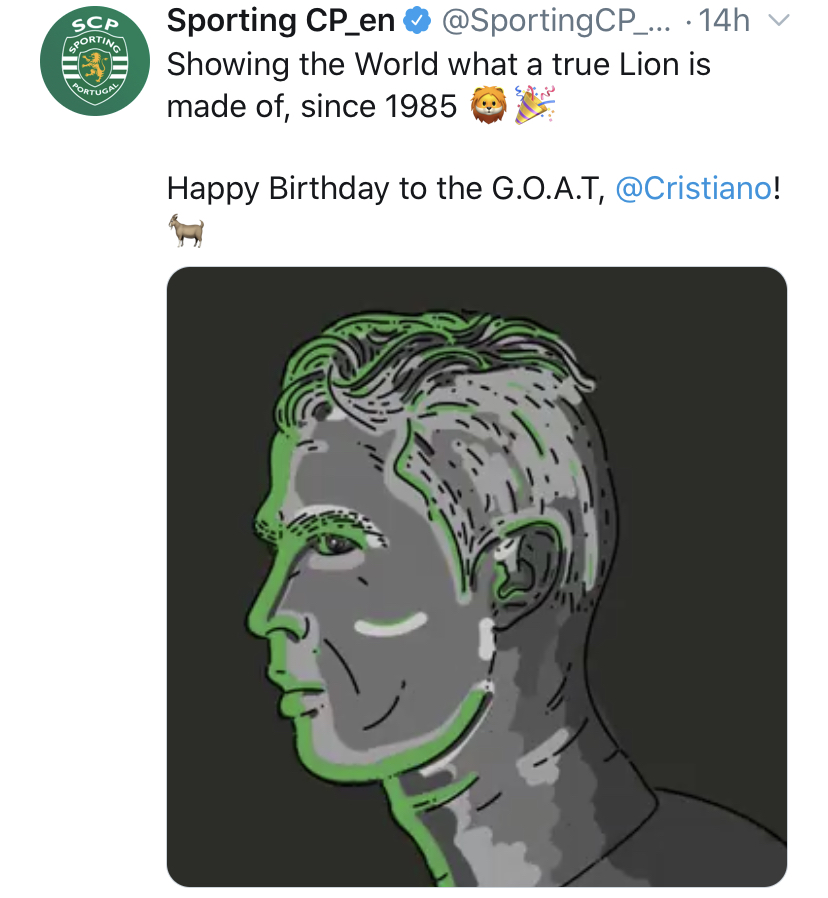Click the lion crest inside the club badge

point(95,70)
